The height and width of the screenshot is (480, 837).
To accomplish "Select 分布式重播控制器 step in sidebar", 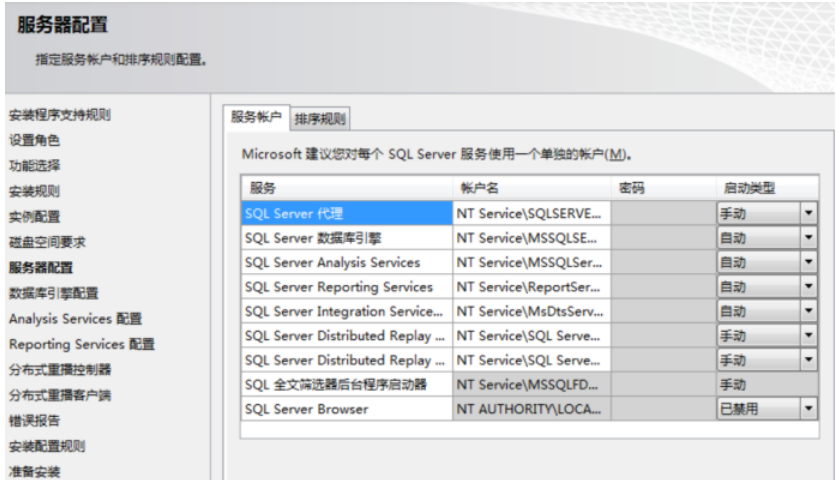I will [x=60, y=369].
